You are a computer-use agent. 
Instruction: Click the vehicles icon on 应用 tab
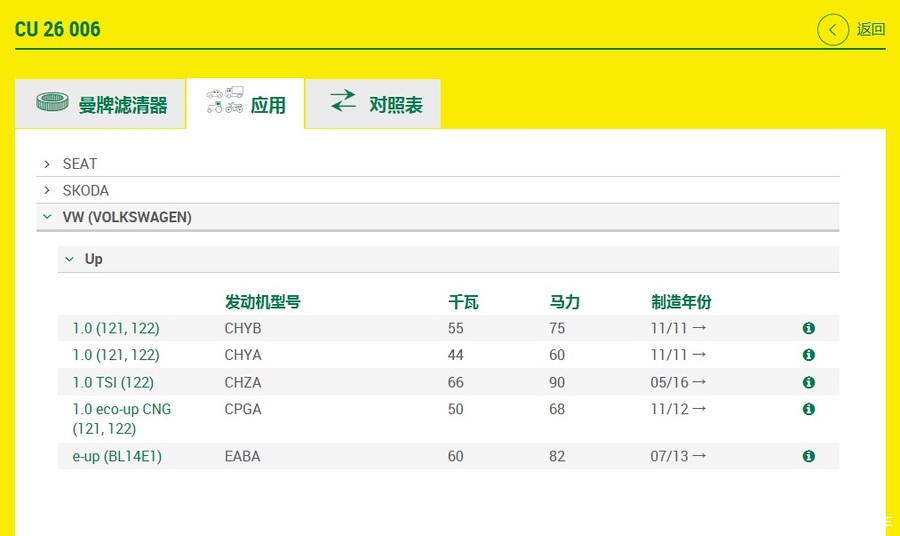[x=225, y=100]
